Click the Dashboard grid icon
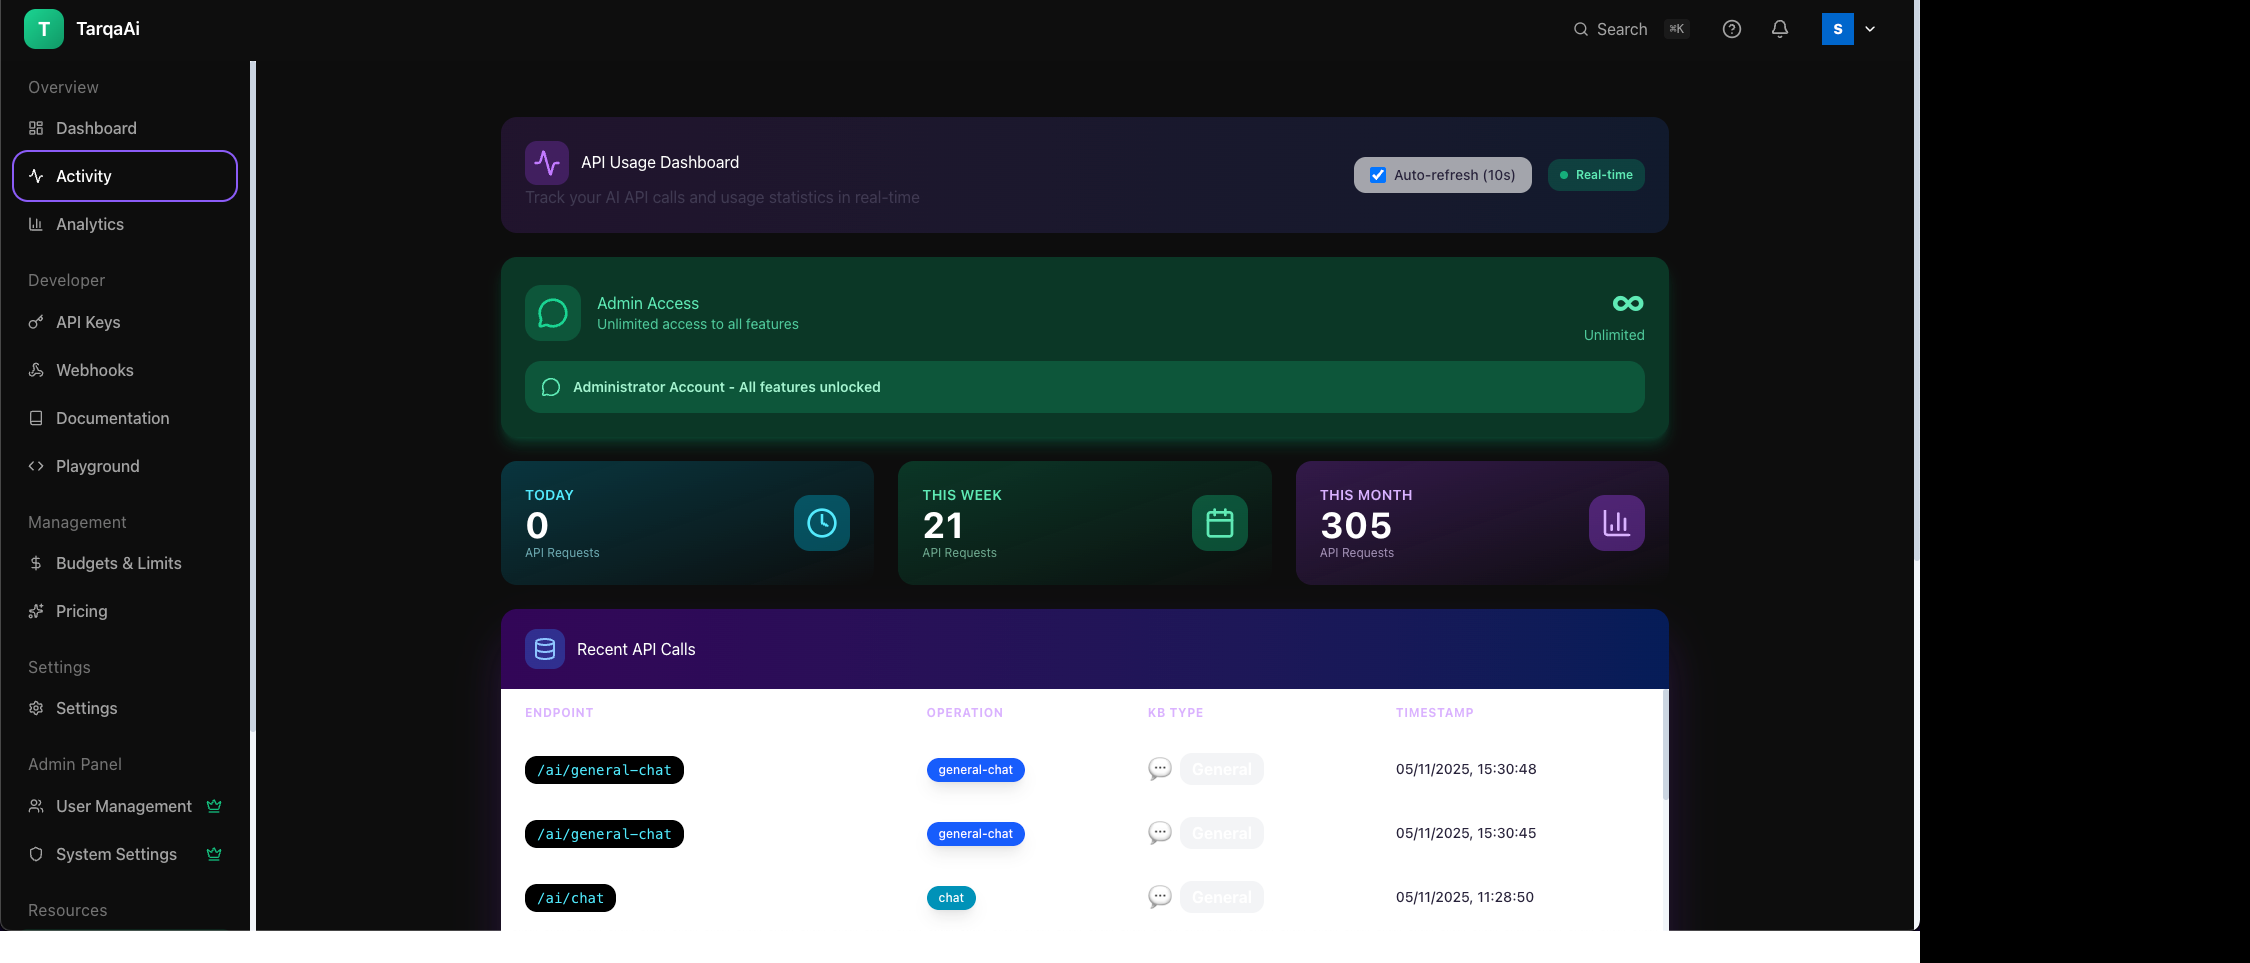Viewport: 2250px width, 963px height. point(36,128)
